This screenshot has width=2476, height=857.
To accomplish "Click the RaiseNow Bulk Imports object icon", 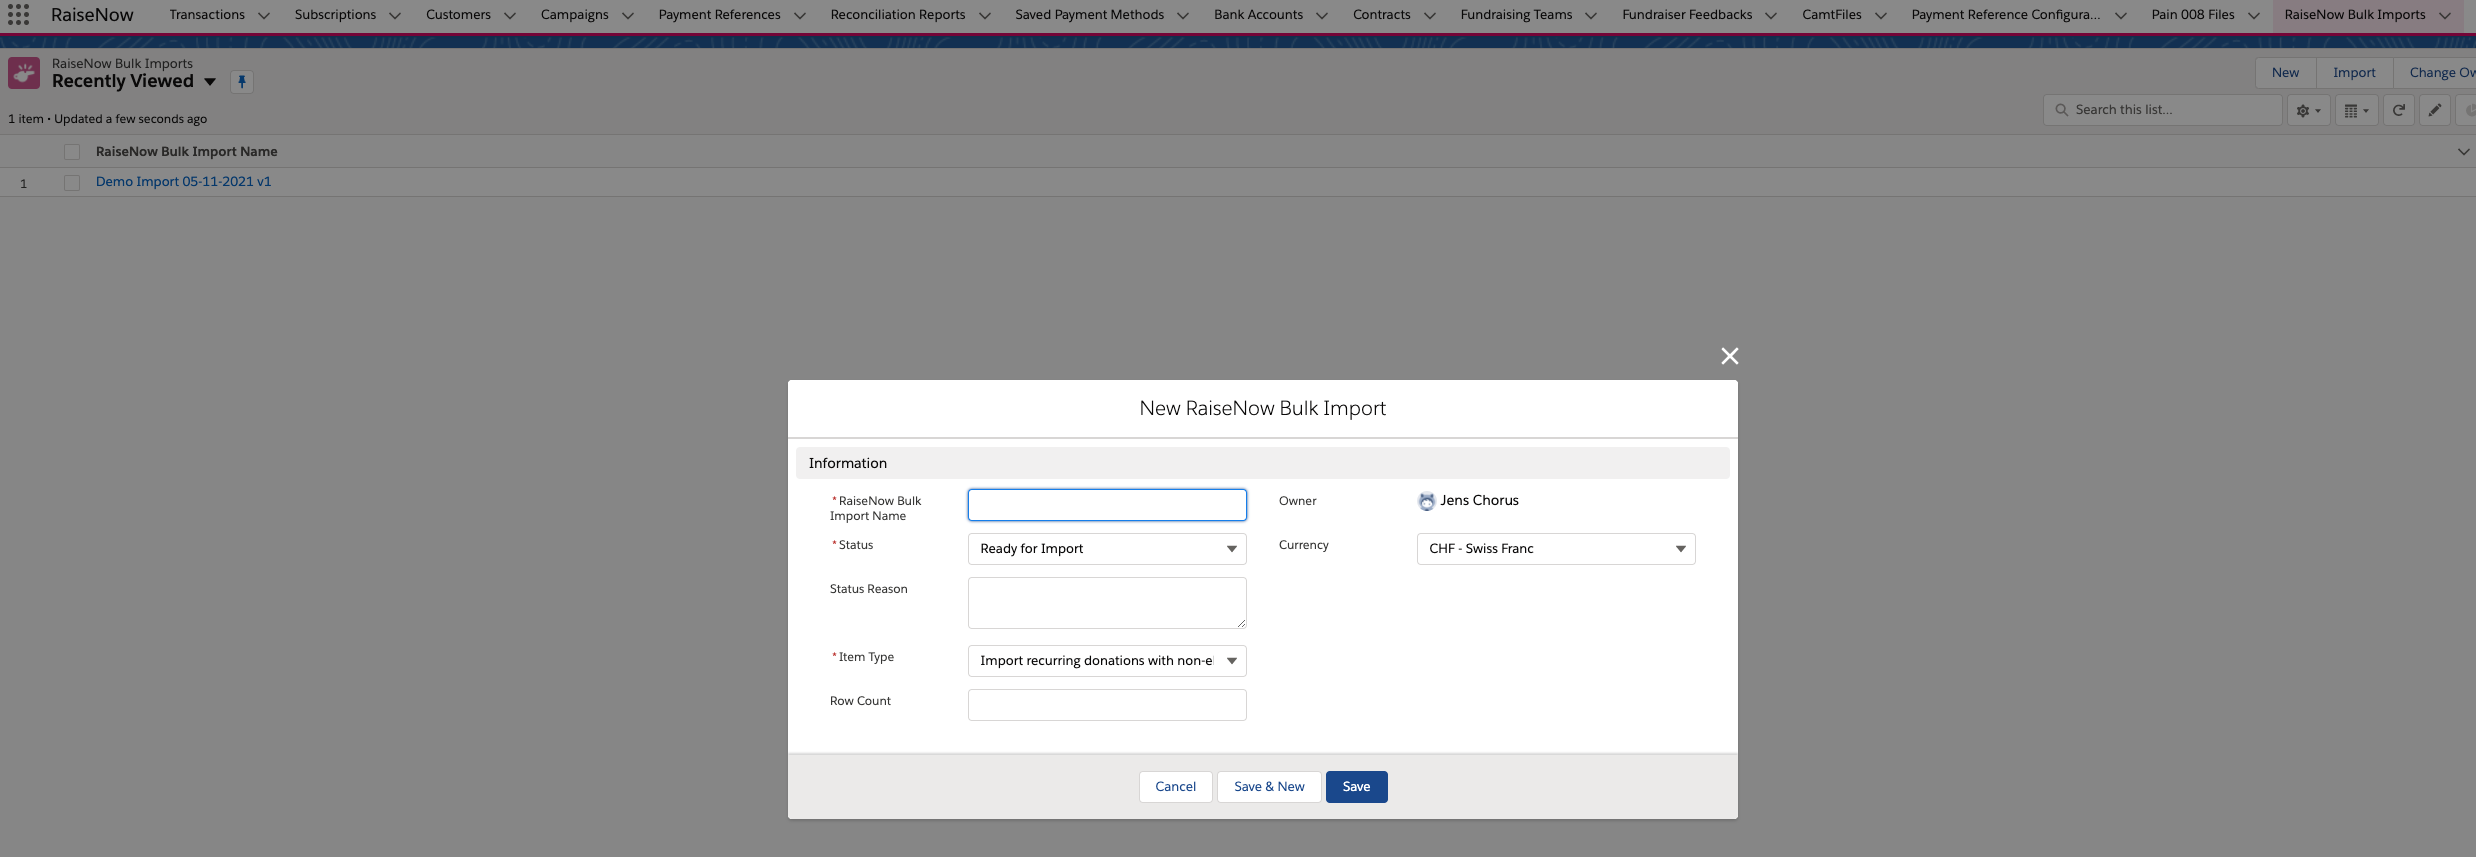I will tap(24, 73).
